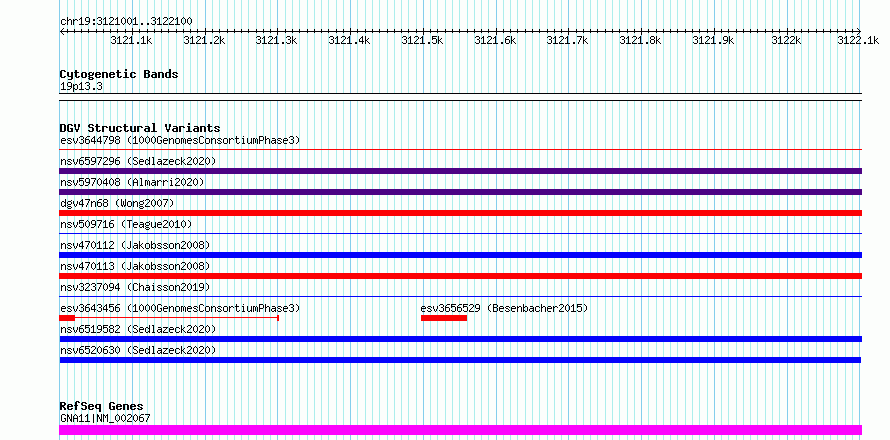This screenshot has width=890, height=440.
Task: Click the esv3643456 variant label
Action: 180,308
